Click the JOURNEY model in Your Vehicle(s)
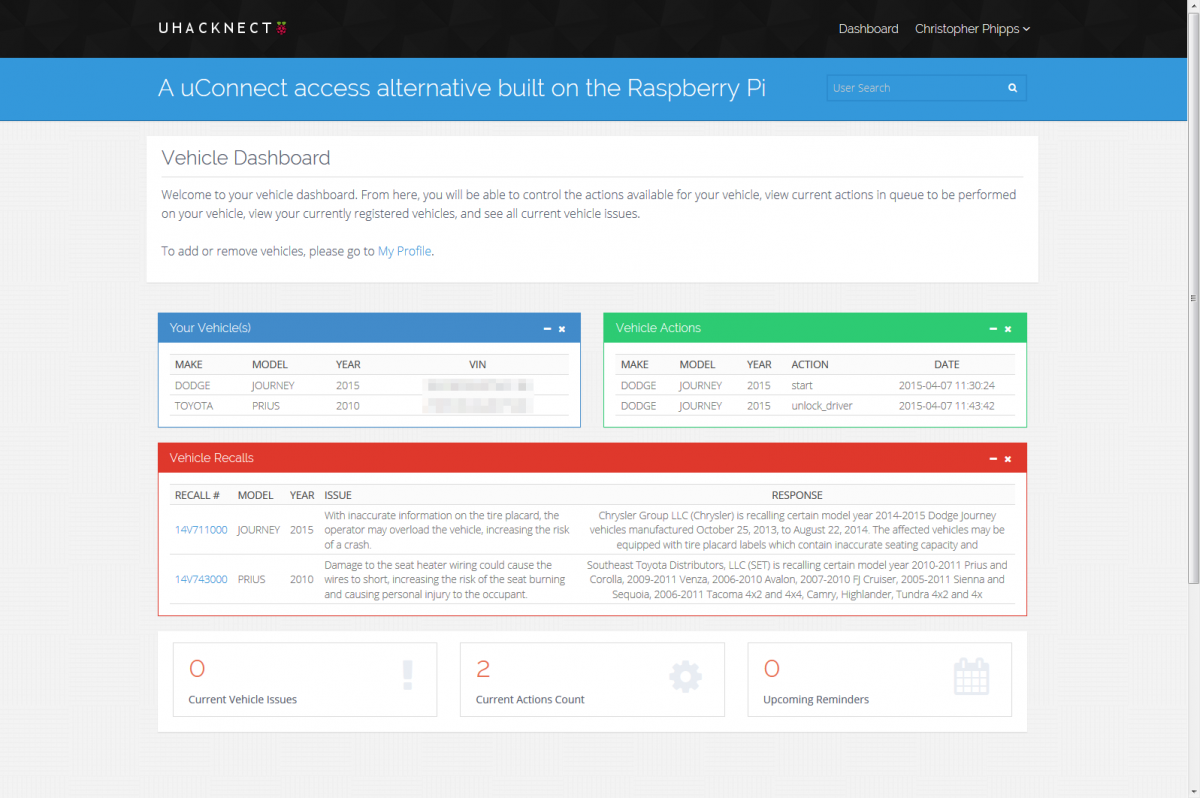 click(273, 385)
